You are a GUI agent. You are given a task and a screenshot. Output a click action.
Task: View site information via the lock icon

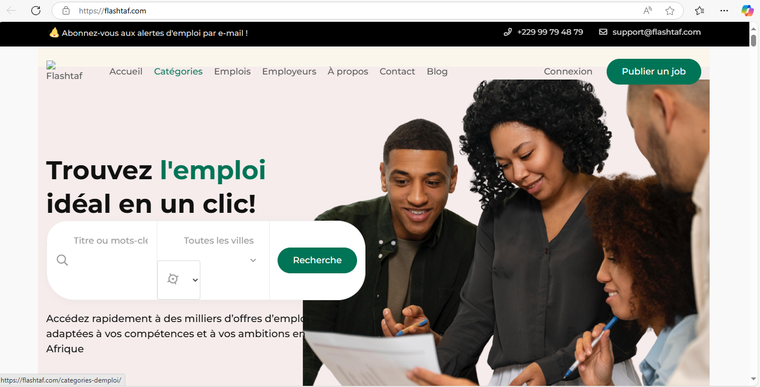(66, 11)
